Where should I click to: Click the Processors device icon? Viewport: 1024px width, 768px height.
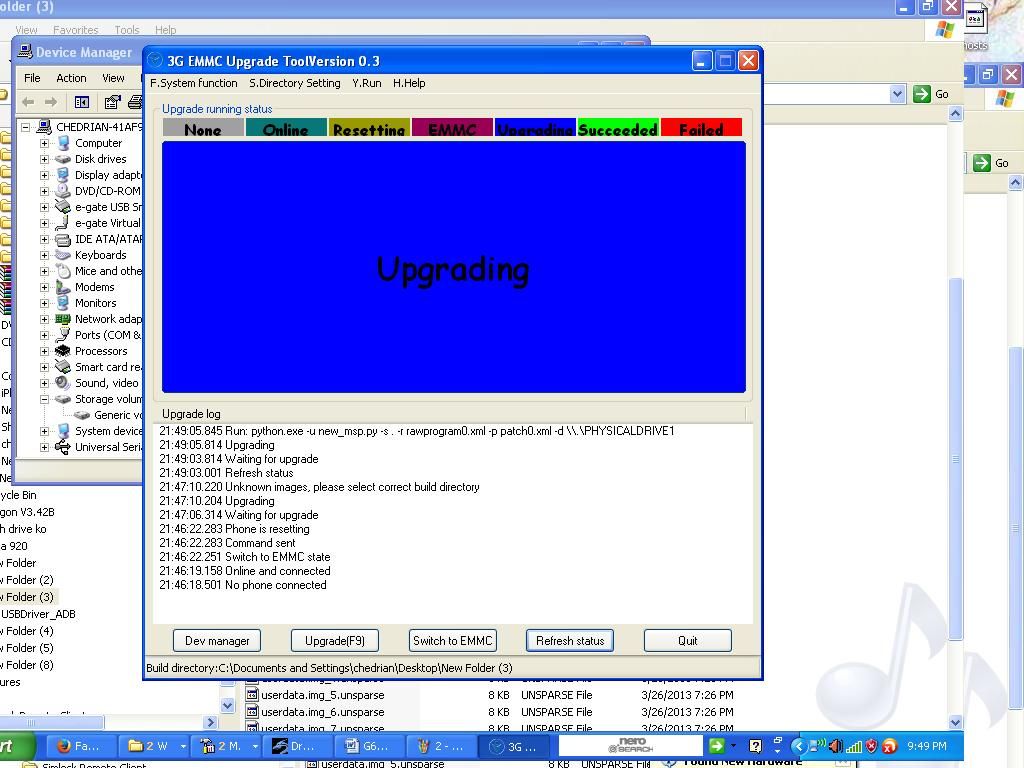pos(63,351)
